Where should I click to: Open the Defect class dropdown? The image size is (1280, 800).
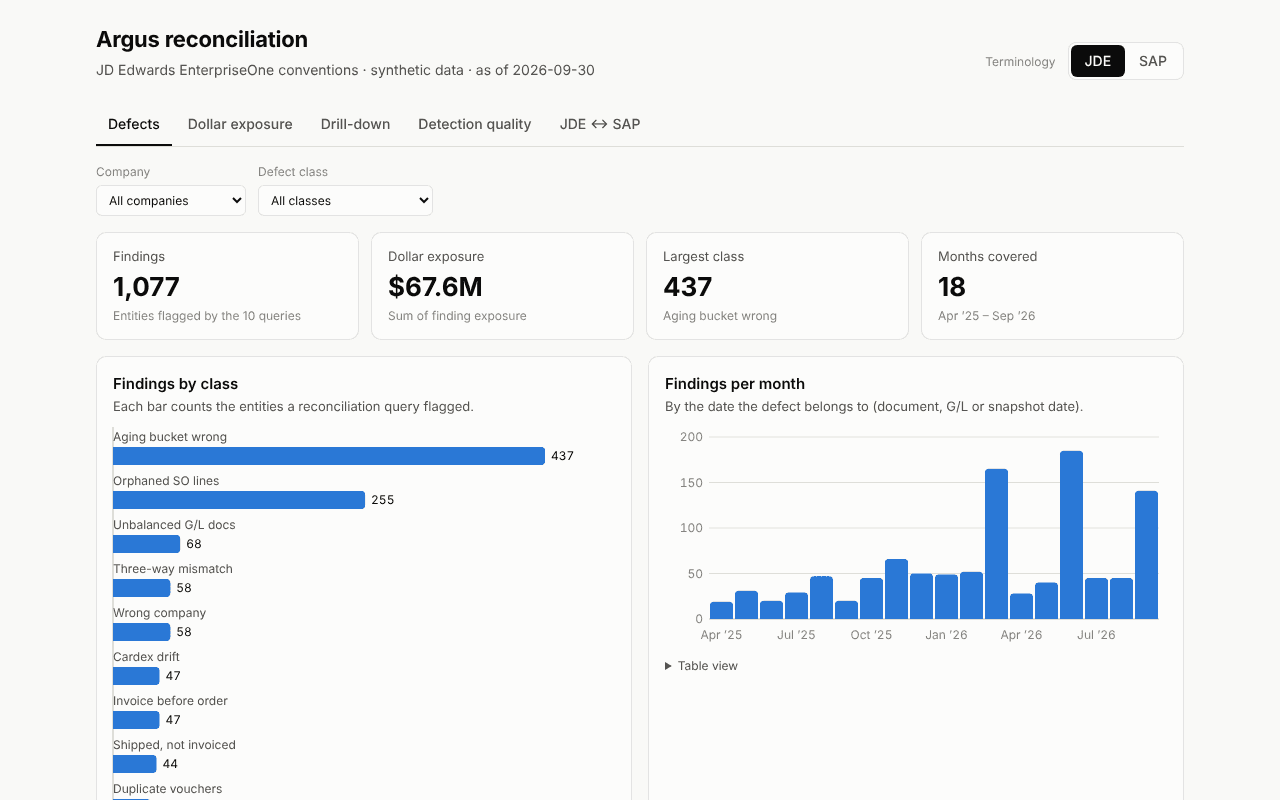345,200
